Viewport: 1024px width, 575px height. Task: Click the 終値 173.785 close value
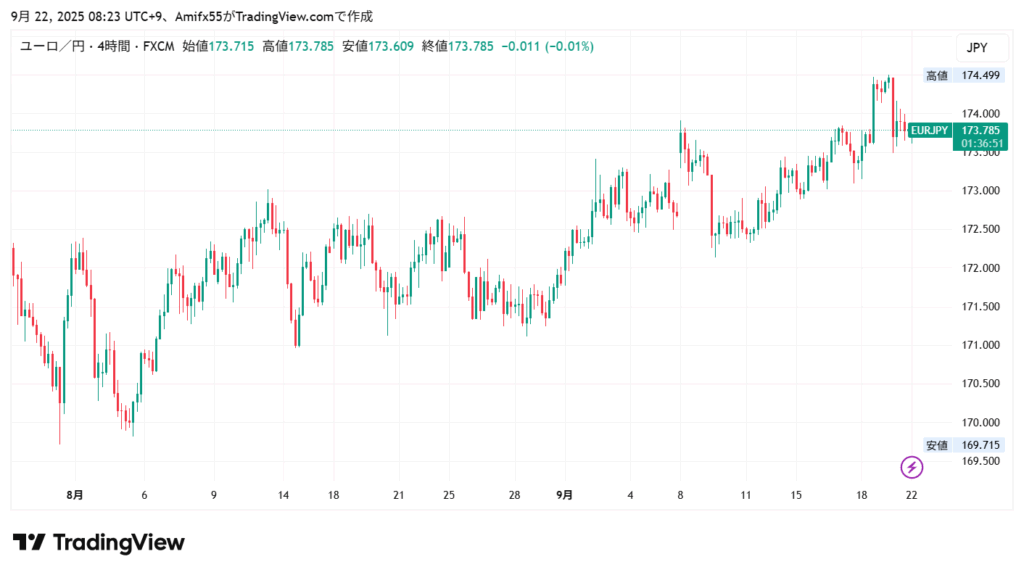click(471, 47)
